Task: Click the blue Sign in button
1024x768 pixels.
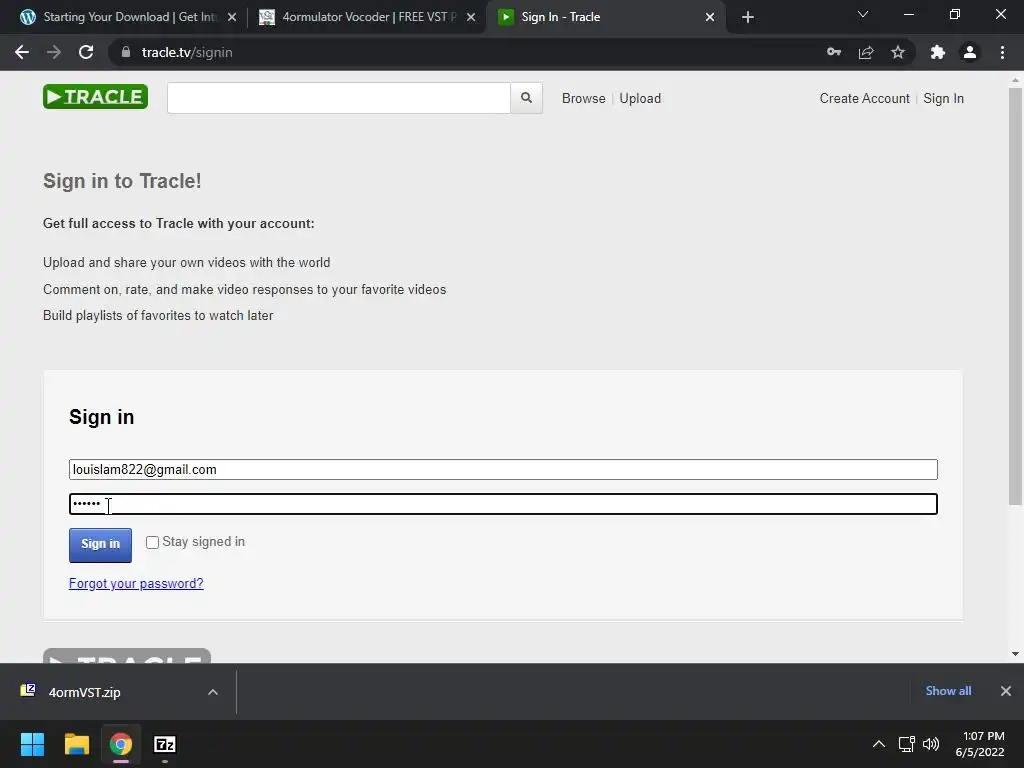Action: point(101,545)
